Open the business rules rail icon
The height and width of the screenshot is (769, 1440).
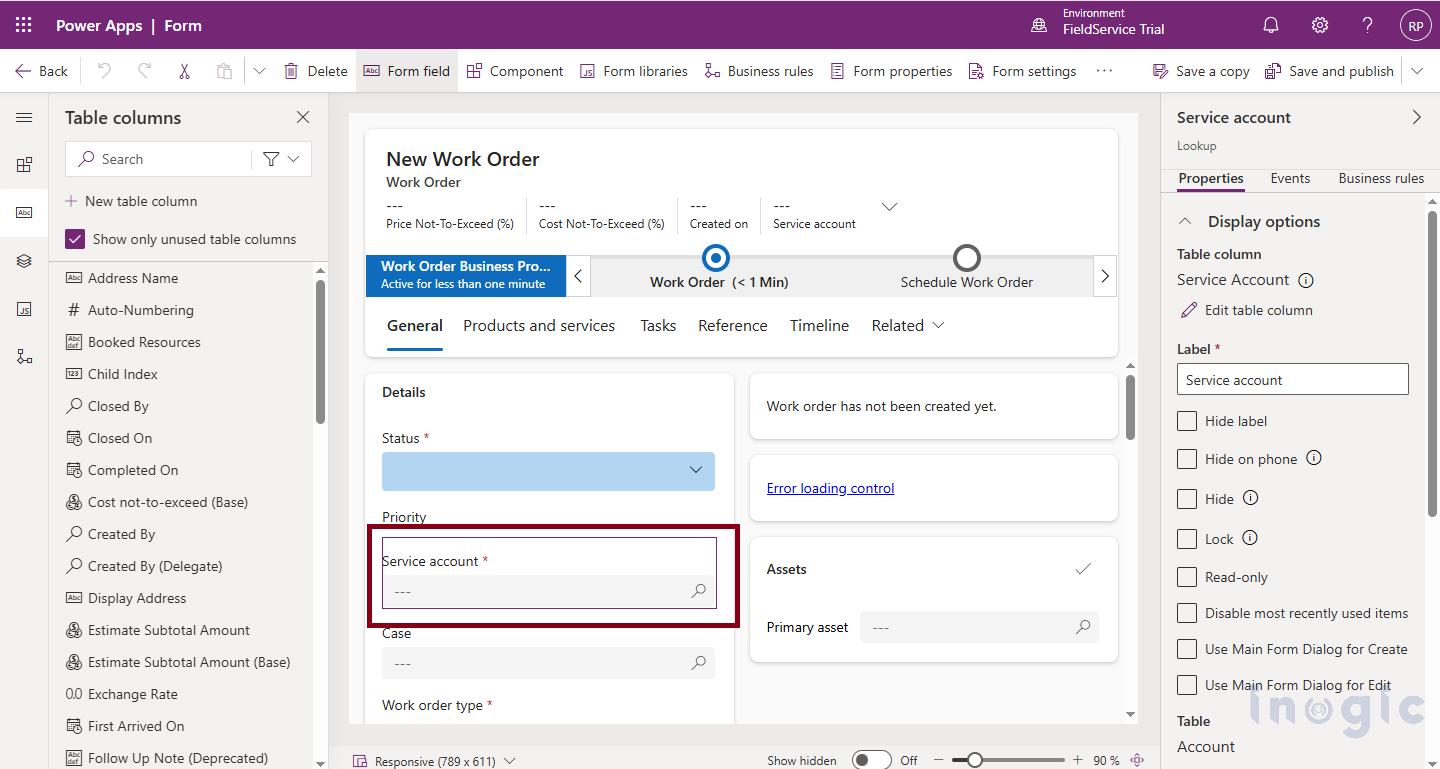(24, 357)
